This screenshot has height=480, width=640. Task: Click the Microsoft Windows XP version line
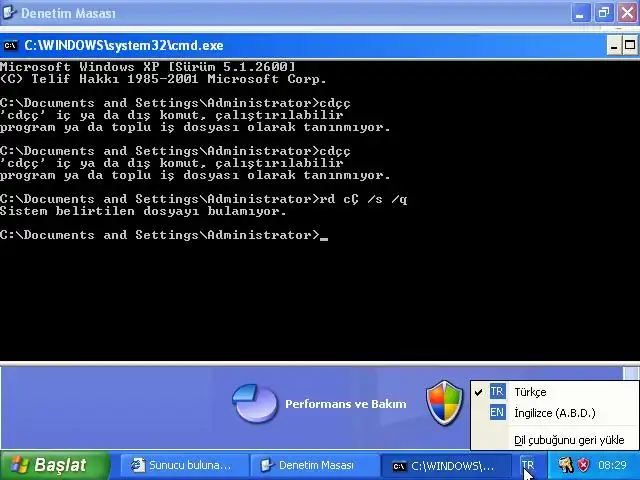click(x=147, y=67)
